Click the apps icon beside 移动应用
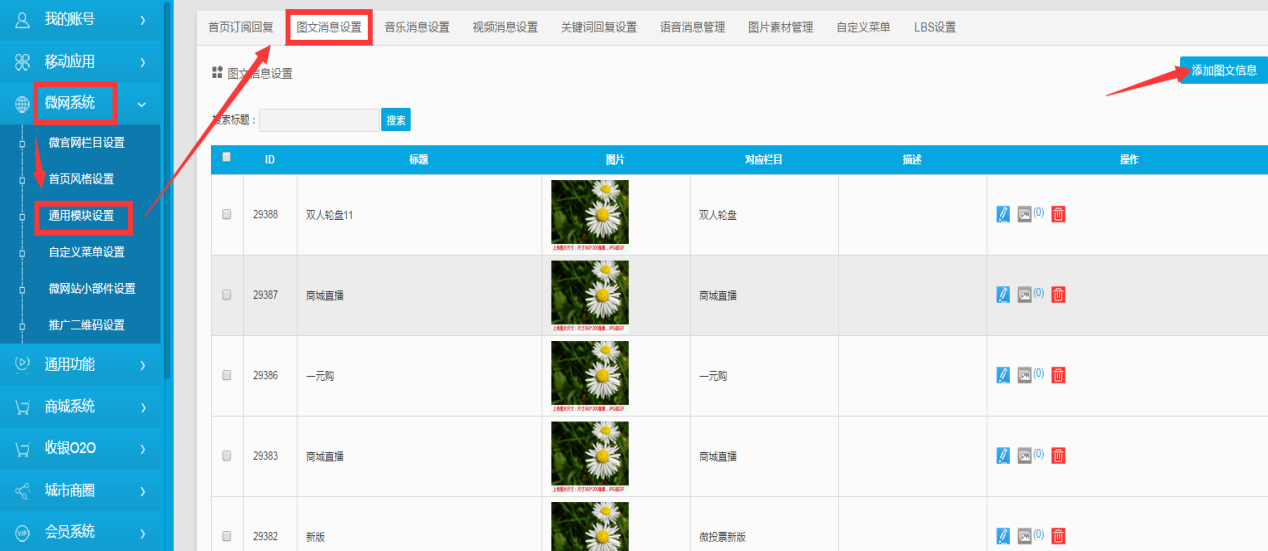The image size is (1268, 551). click(x=22, y=62)
